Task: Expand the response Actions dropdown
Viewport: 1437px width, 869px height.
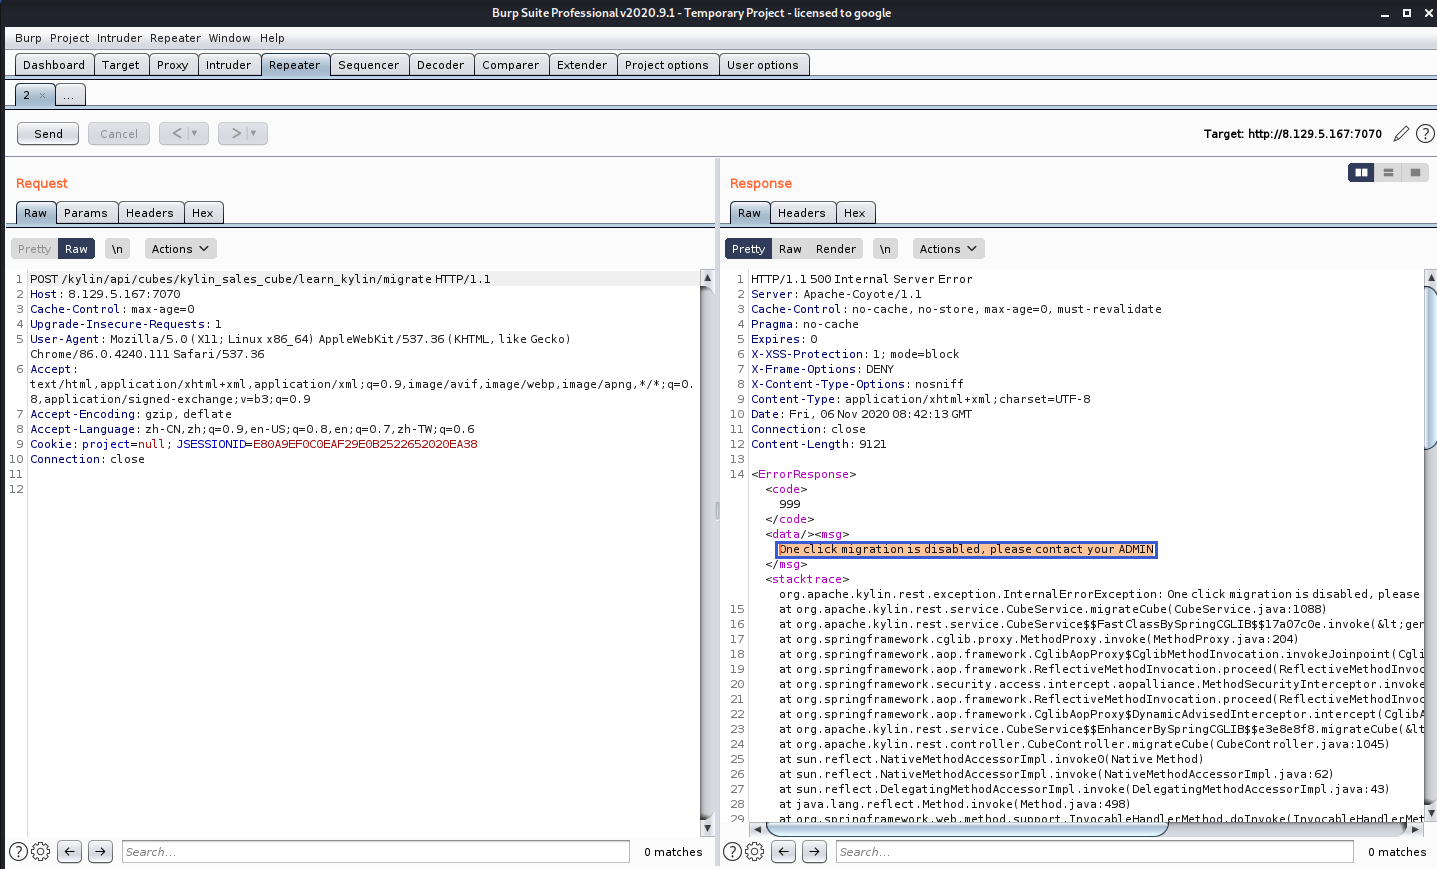Action: tap(948, 249)
